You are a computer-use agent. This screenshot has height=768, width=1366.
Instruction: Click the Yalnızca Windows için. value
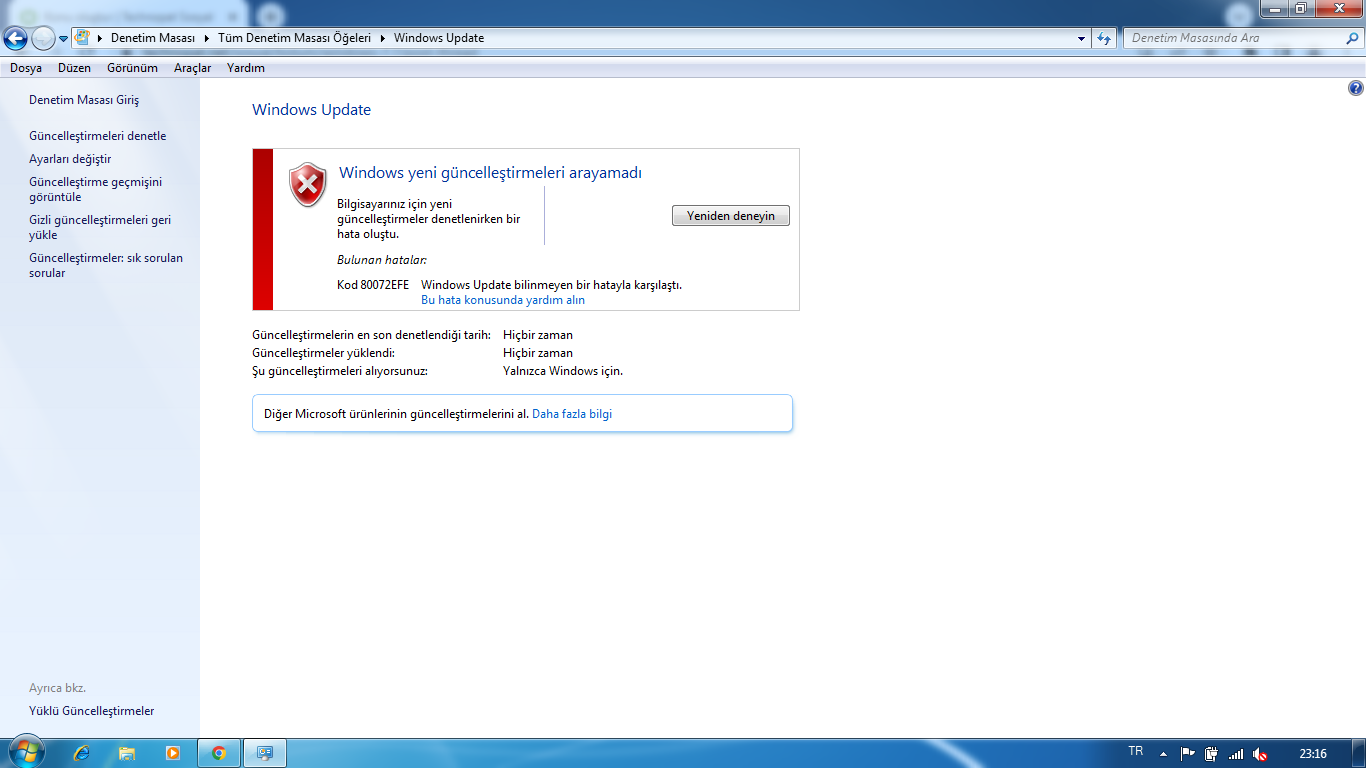tap(563, 371)
